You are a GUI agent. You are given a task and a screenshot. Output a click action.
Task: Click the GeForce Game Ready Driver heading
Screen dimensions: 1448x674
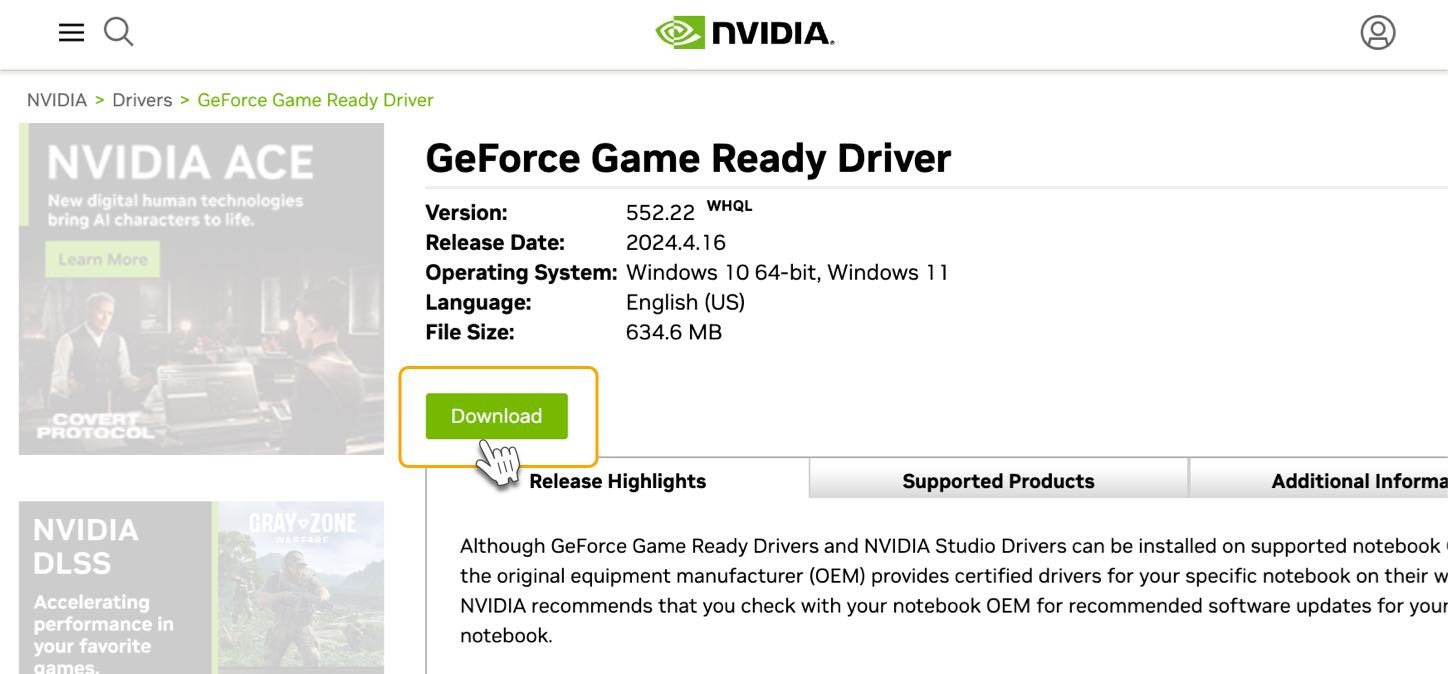[x=688, y=159]
